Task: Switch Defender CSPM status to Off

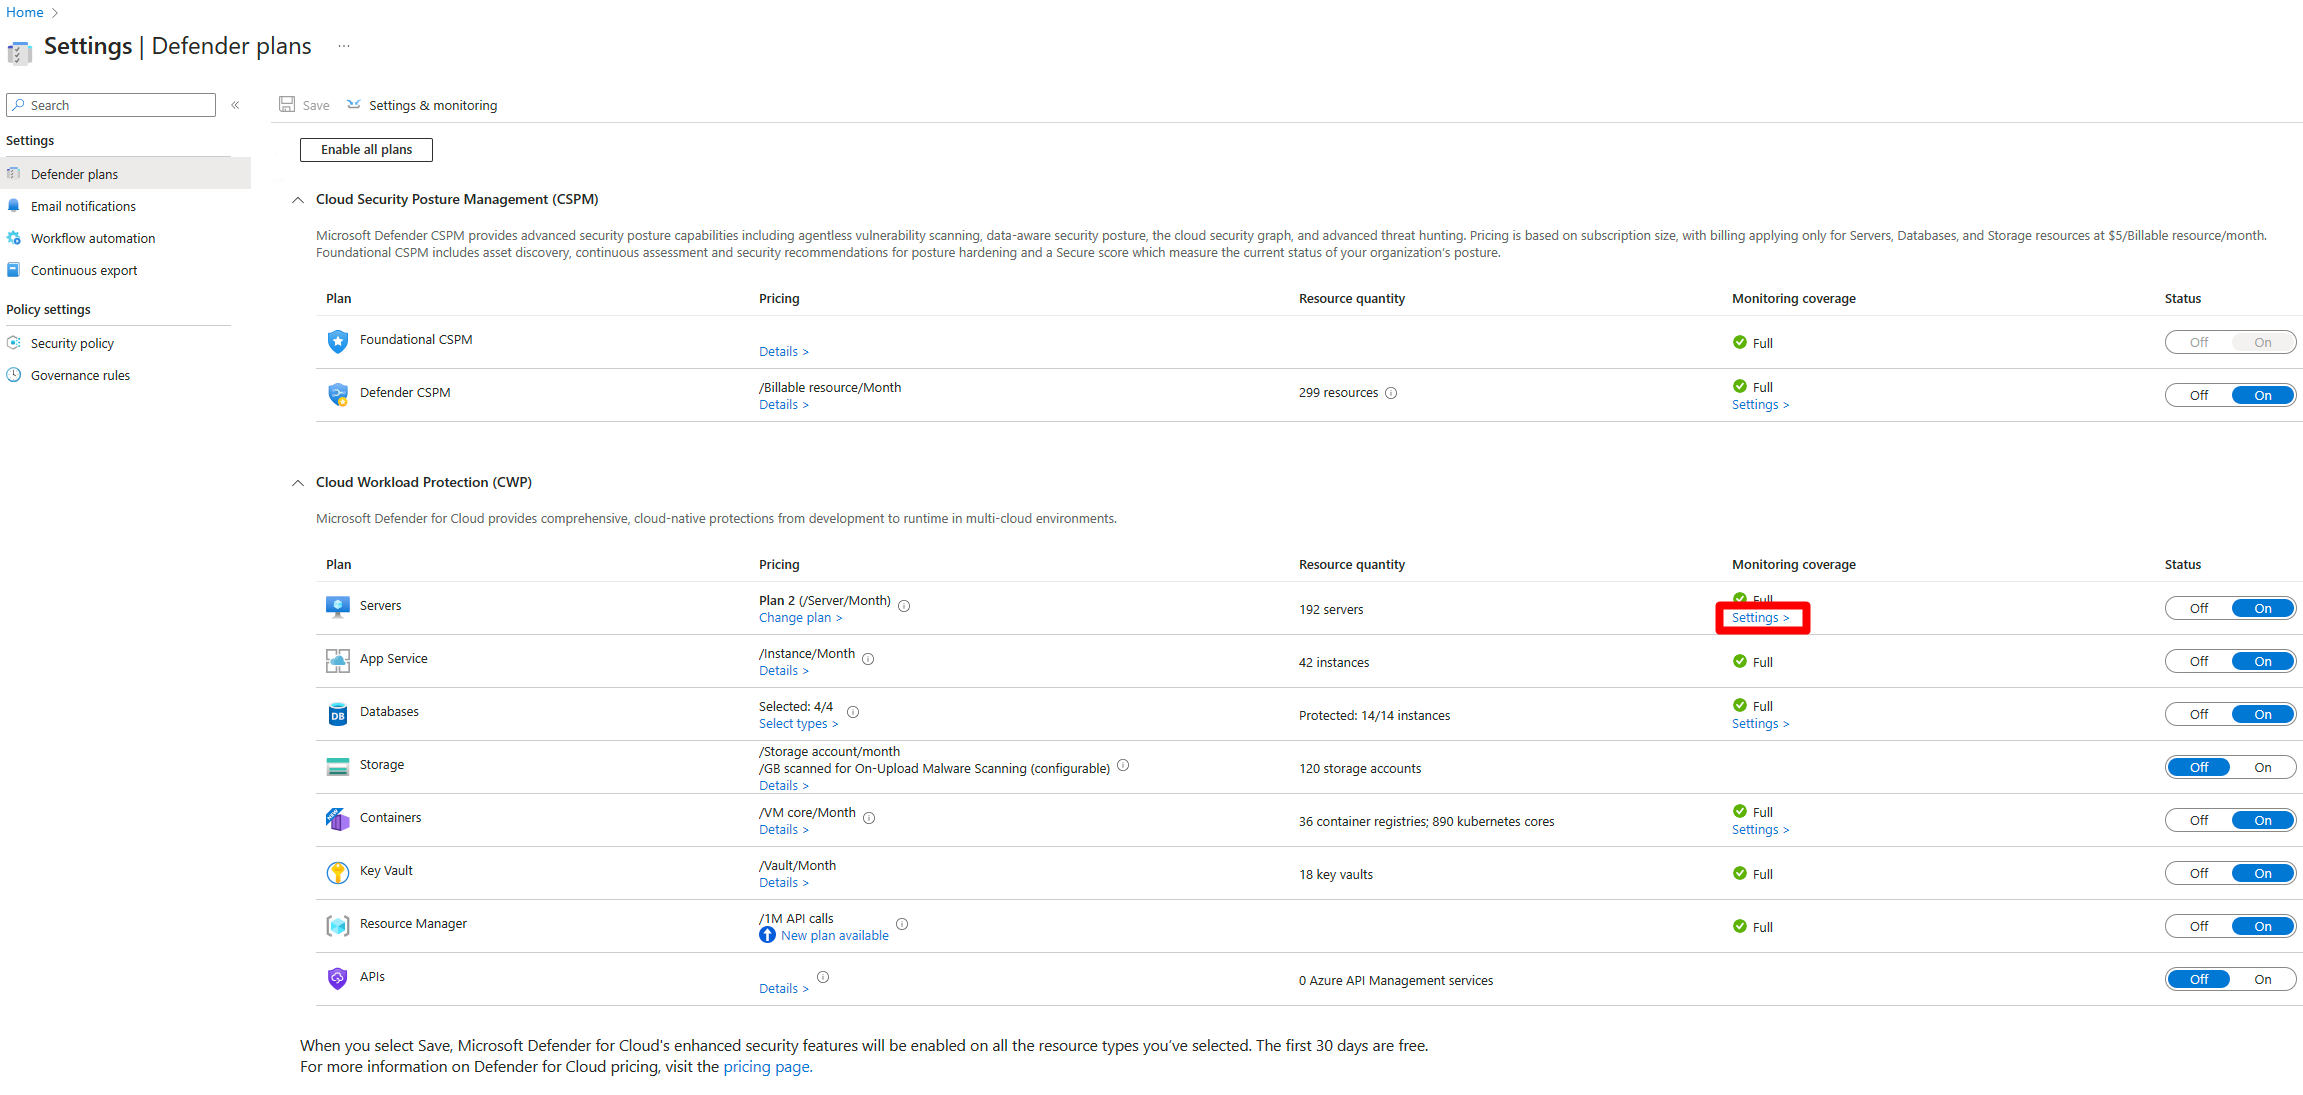Action: (2198, 395)
